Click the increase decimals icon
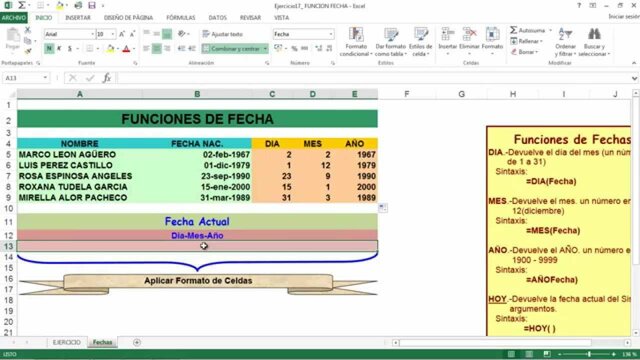The height and width of the screenshot is (360, 640). point(319,48)
